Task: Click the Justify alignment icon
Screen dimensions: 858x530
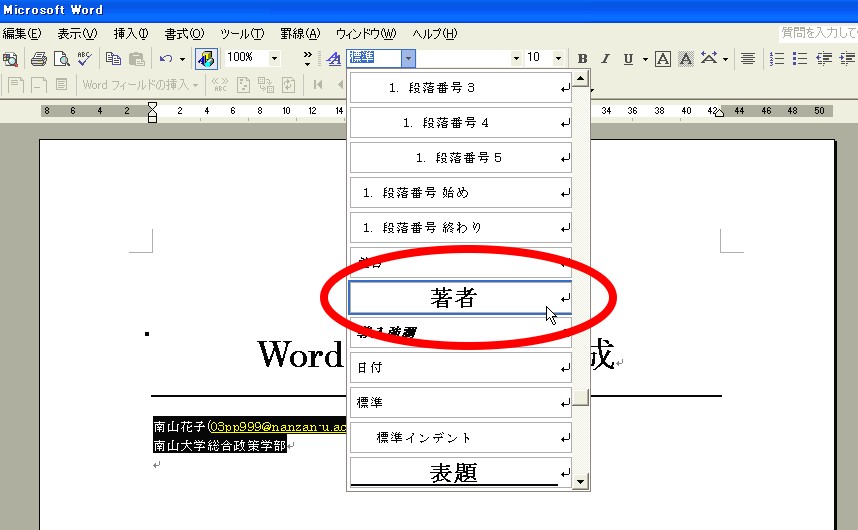Action: (x=748, y=59)
